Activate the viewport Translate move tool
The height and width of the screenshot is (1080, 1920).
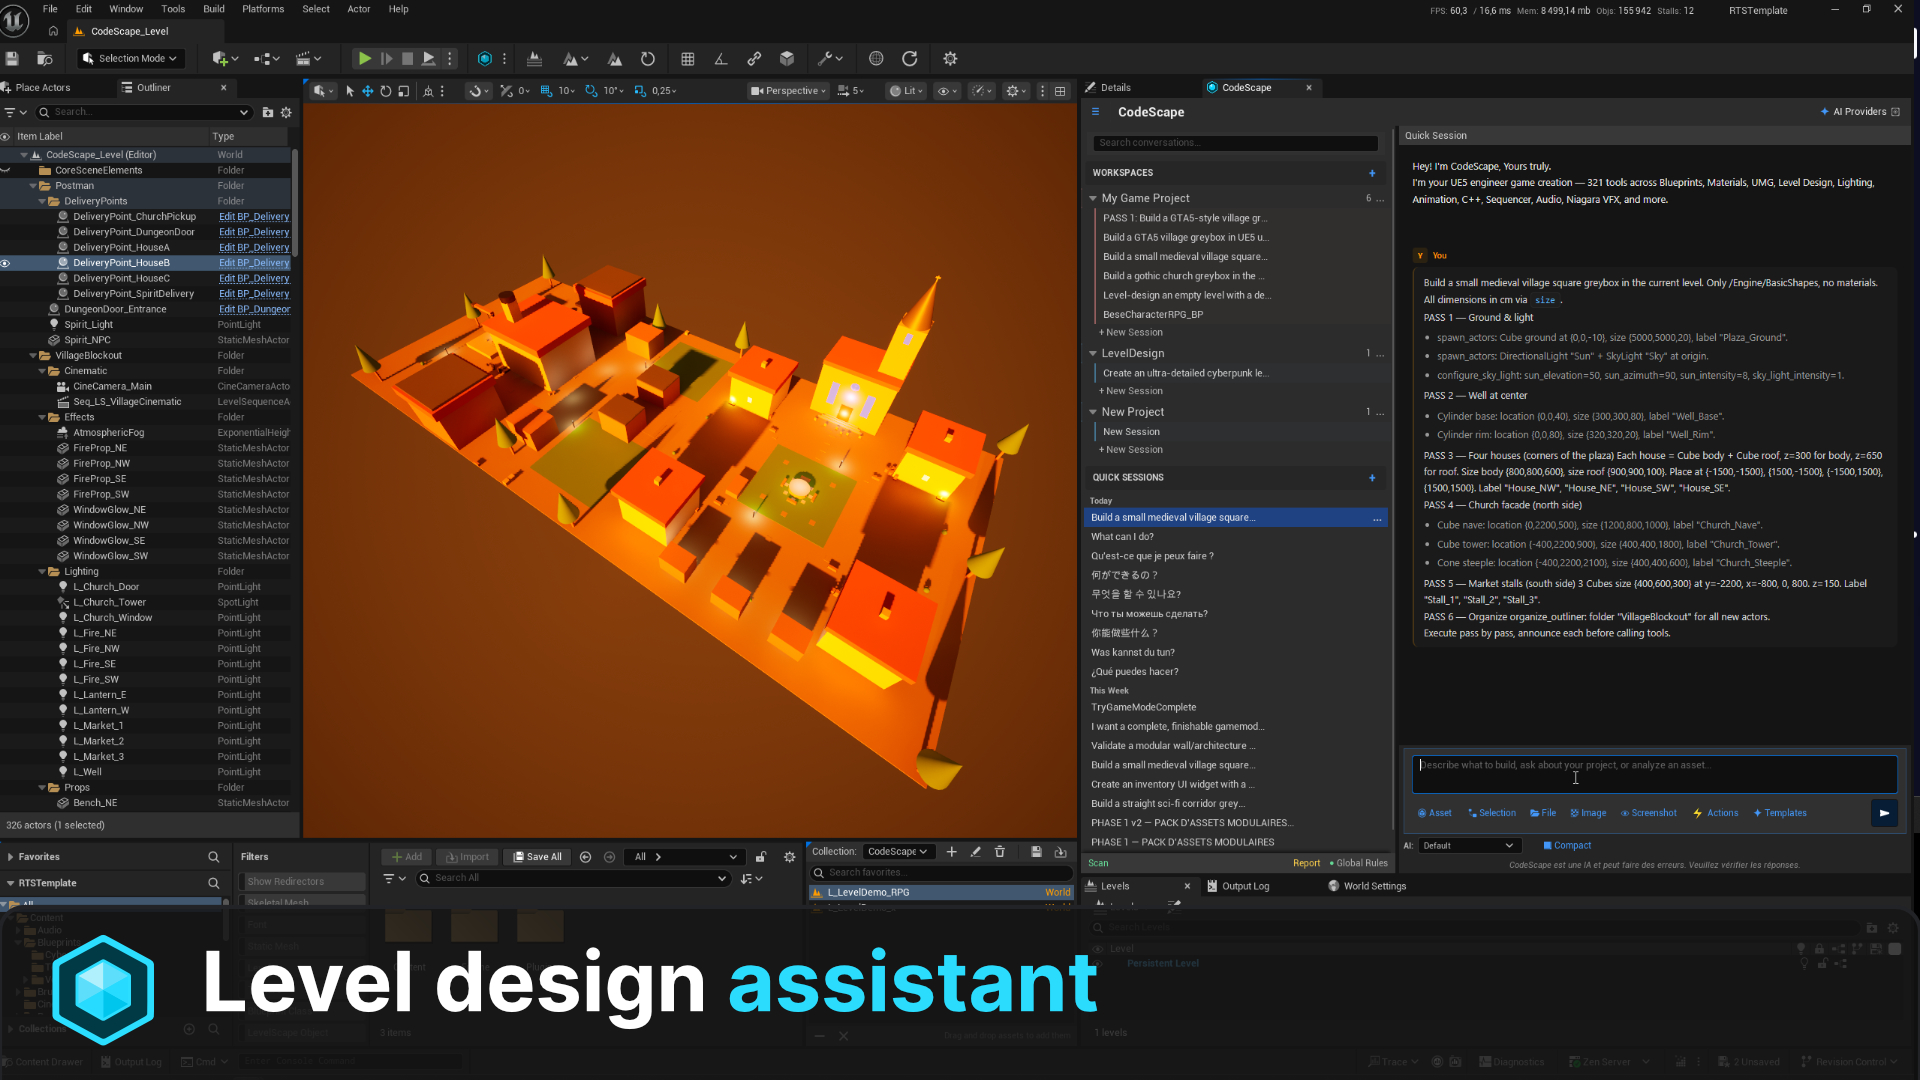click(367, 91)
